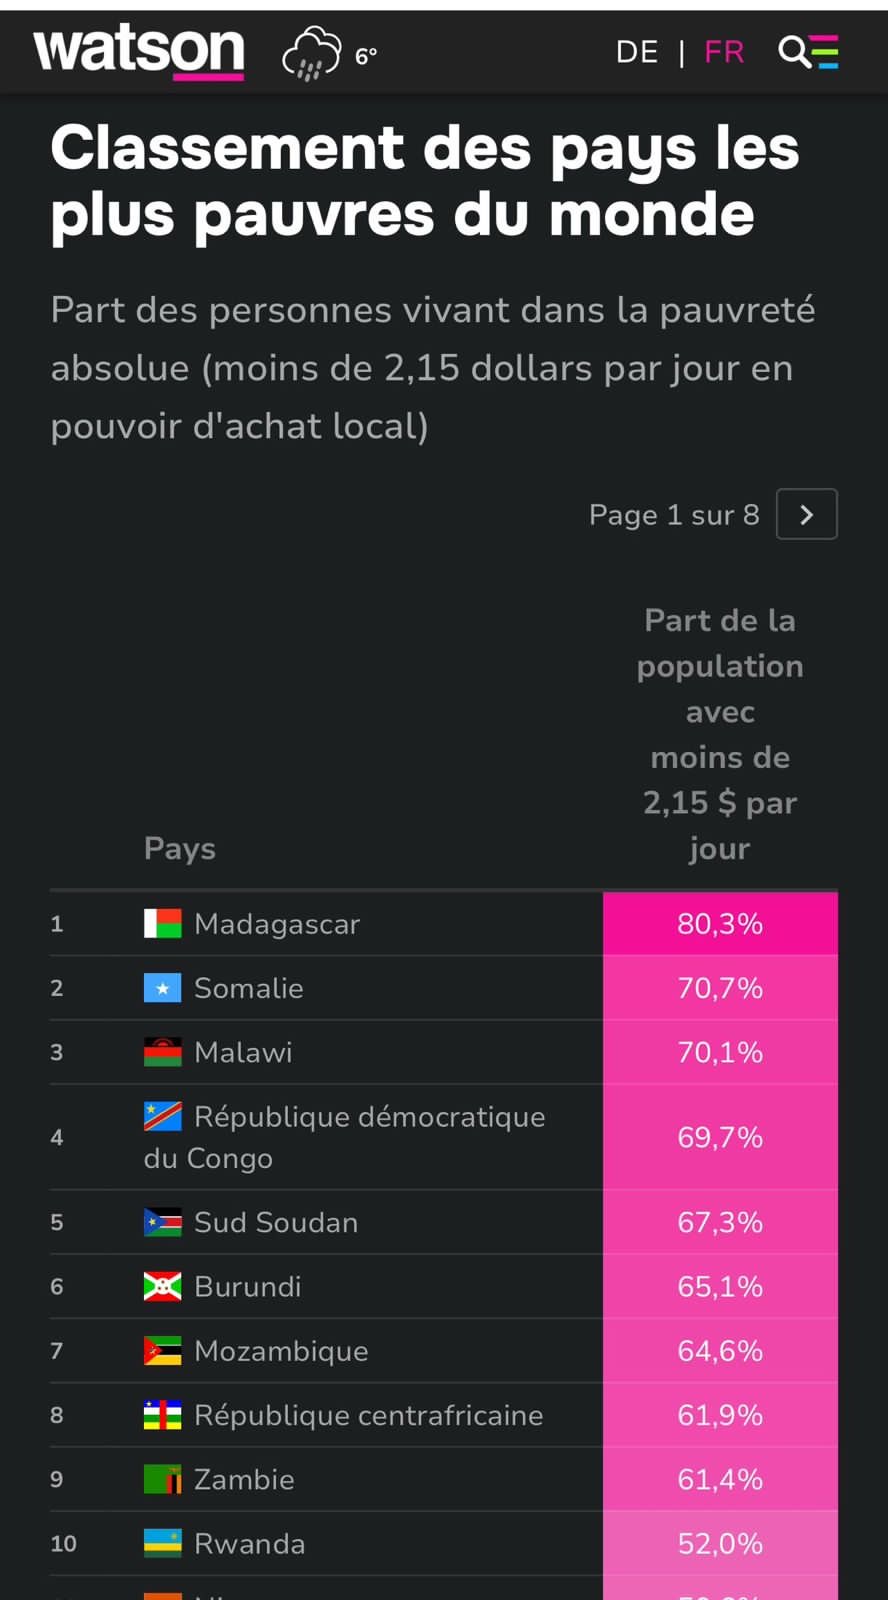
Task: Click the Malawi flag icon
Action: (x=163, y=1052)
